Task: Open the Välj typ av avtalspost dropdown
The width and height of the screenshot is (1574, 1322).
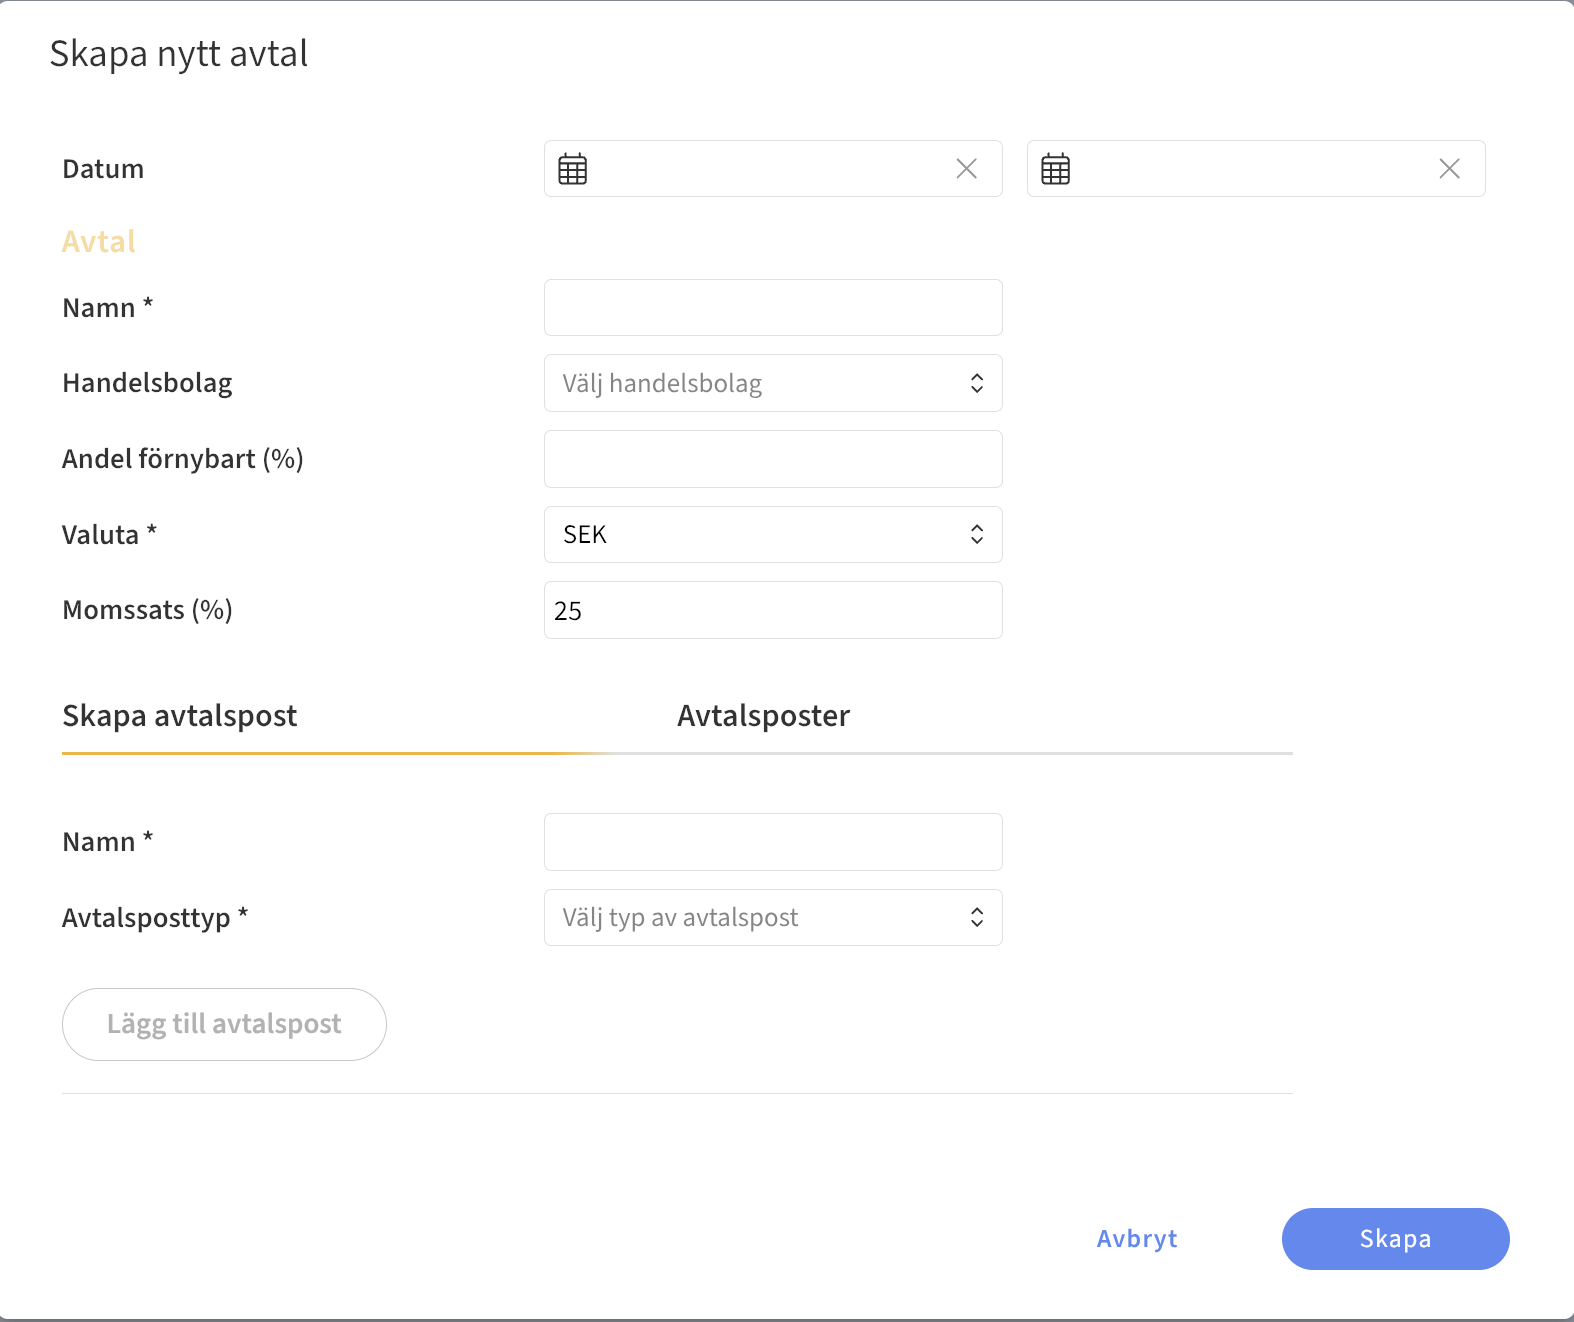Action: tap(773, 918)
